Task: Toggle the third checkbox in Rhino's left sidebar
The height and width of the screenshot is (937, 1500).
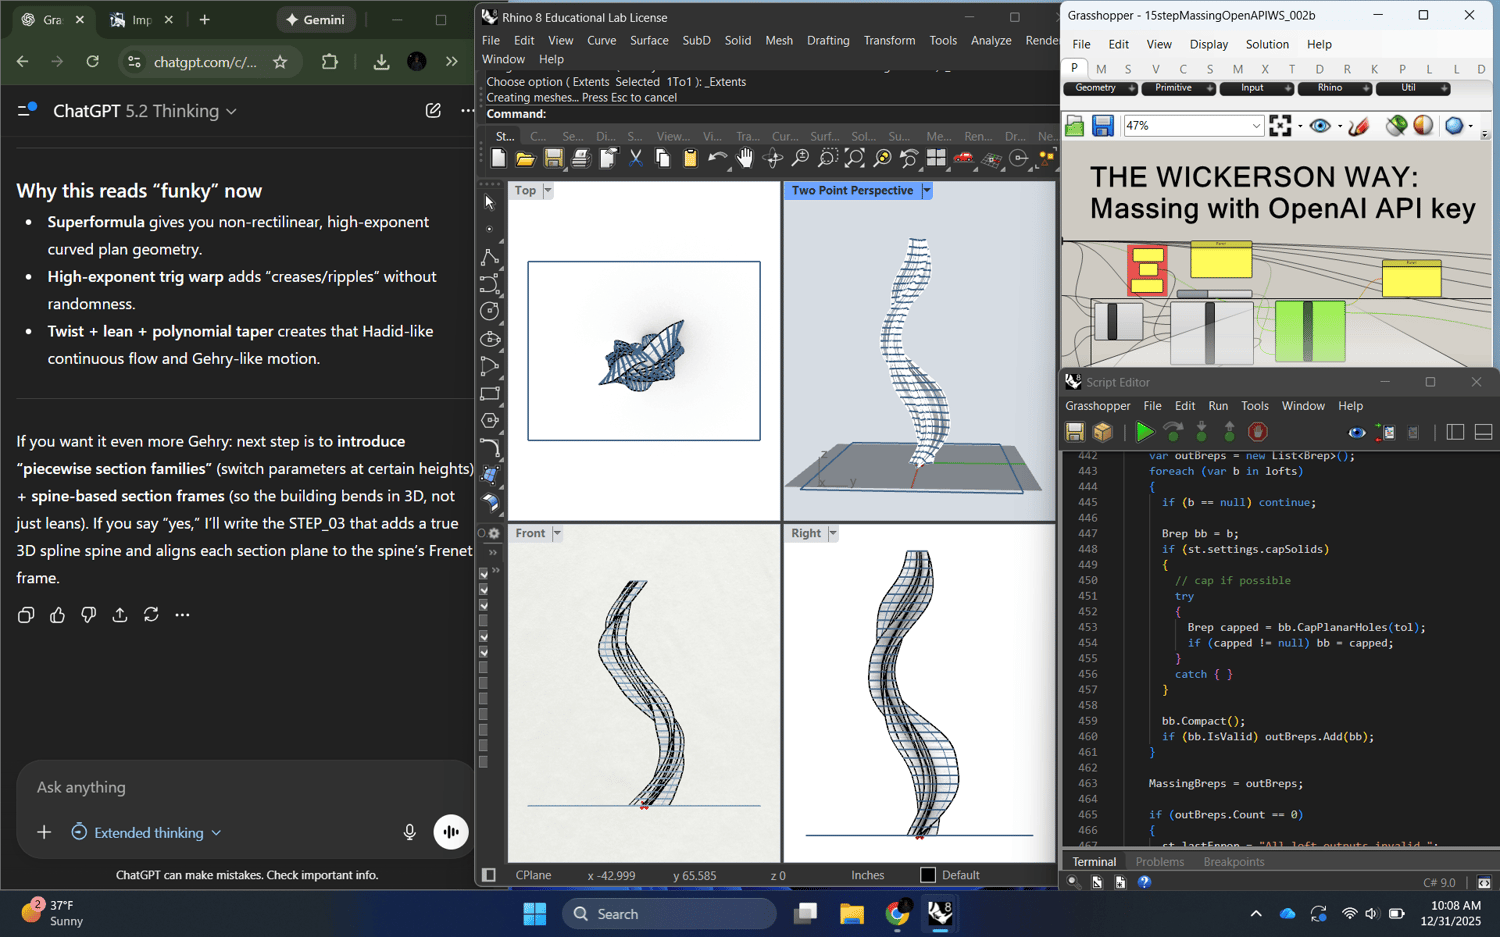Action: 484,605
